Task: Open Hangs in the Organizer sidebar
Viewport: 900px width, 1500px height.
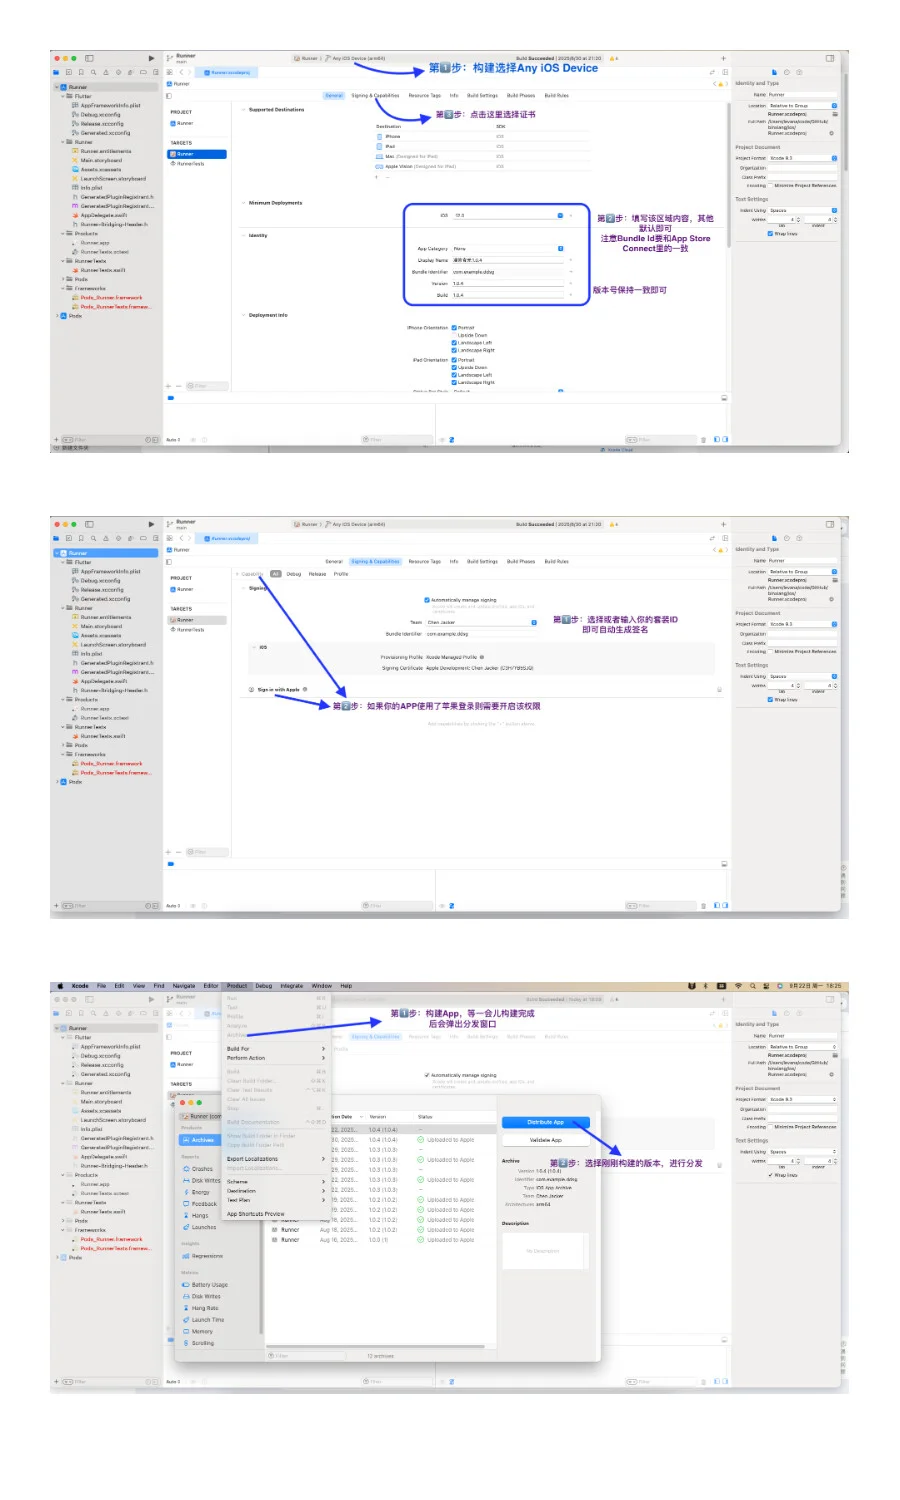Action: coord(196,1216)
